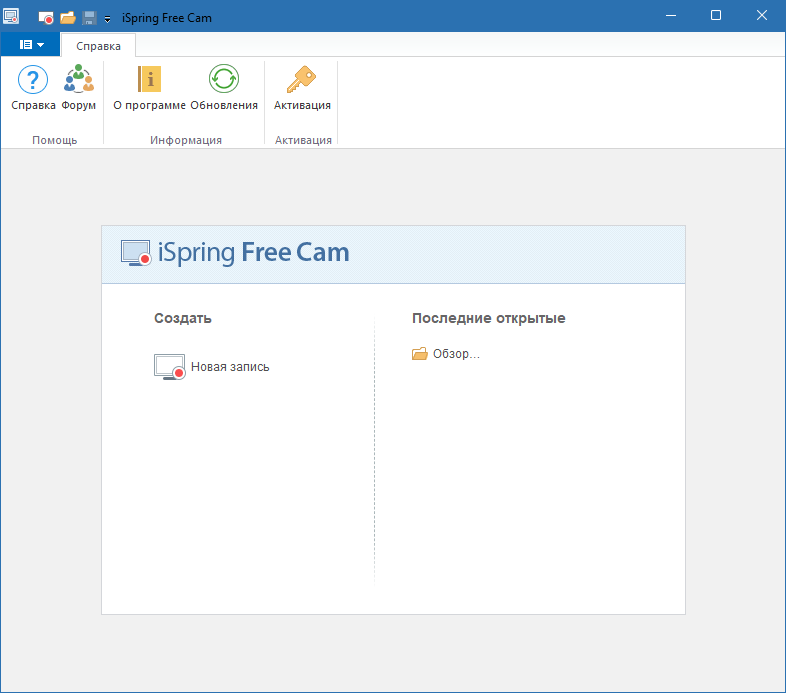Open file via quick access folder icon
The image size is (786, 693).
pos(68,18)
